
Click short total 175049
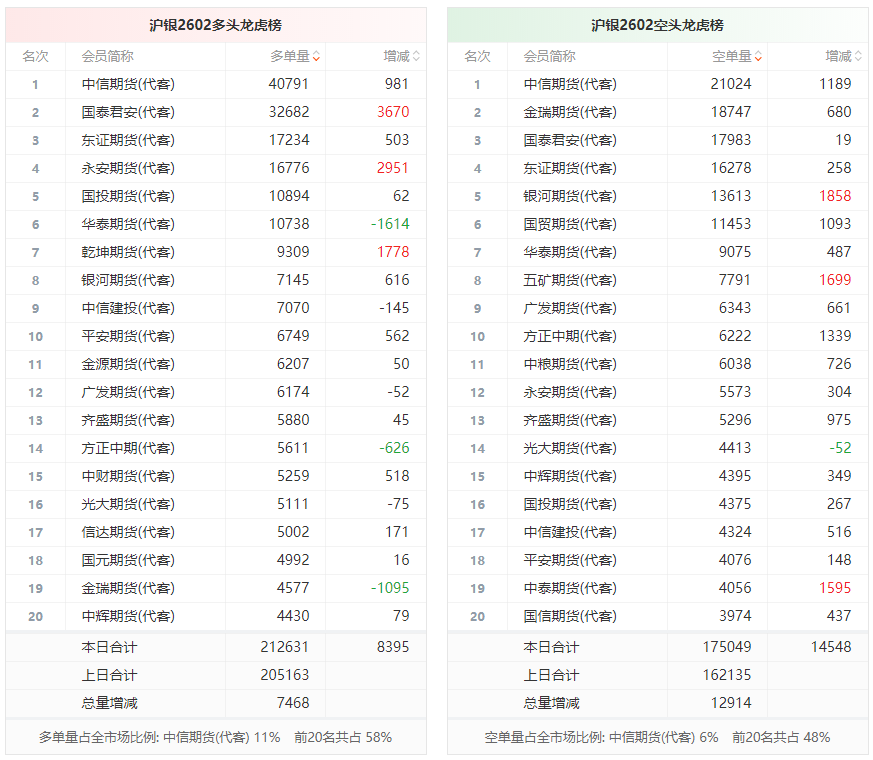[727, 647]
